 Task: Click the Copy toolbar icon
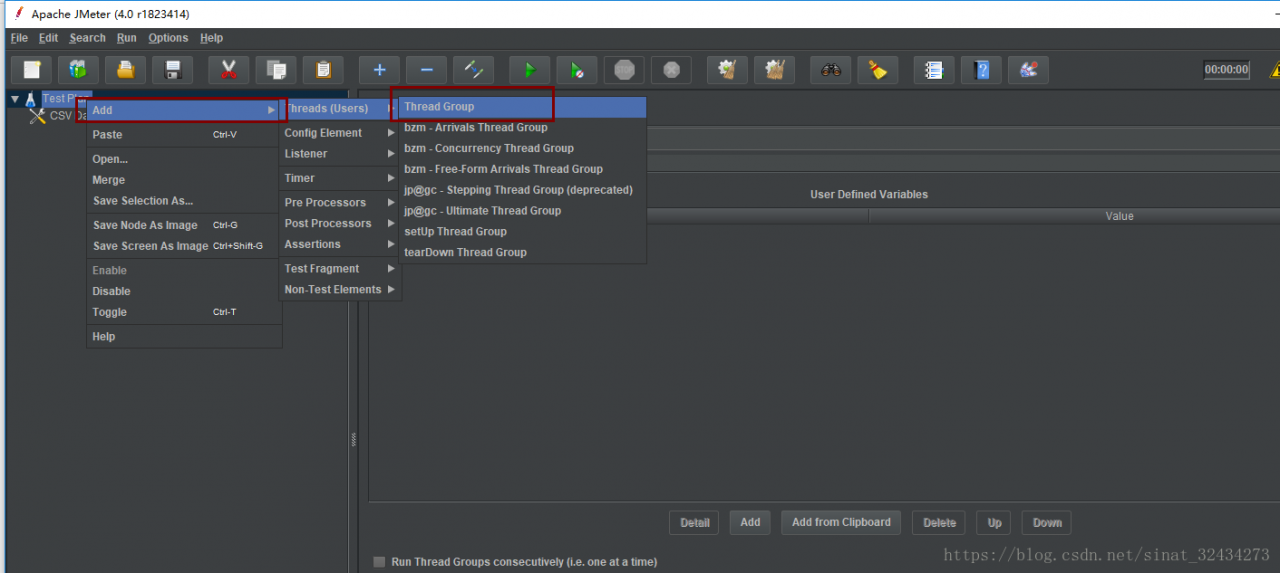click(x=276, y=70)
